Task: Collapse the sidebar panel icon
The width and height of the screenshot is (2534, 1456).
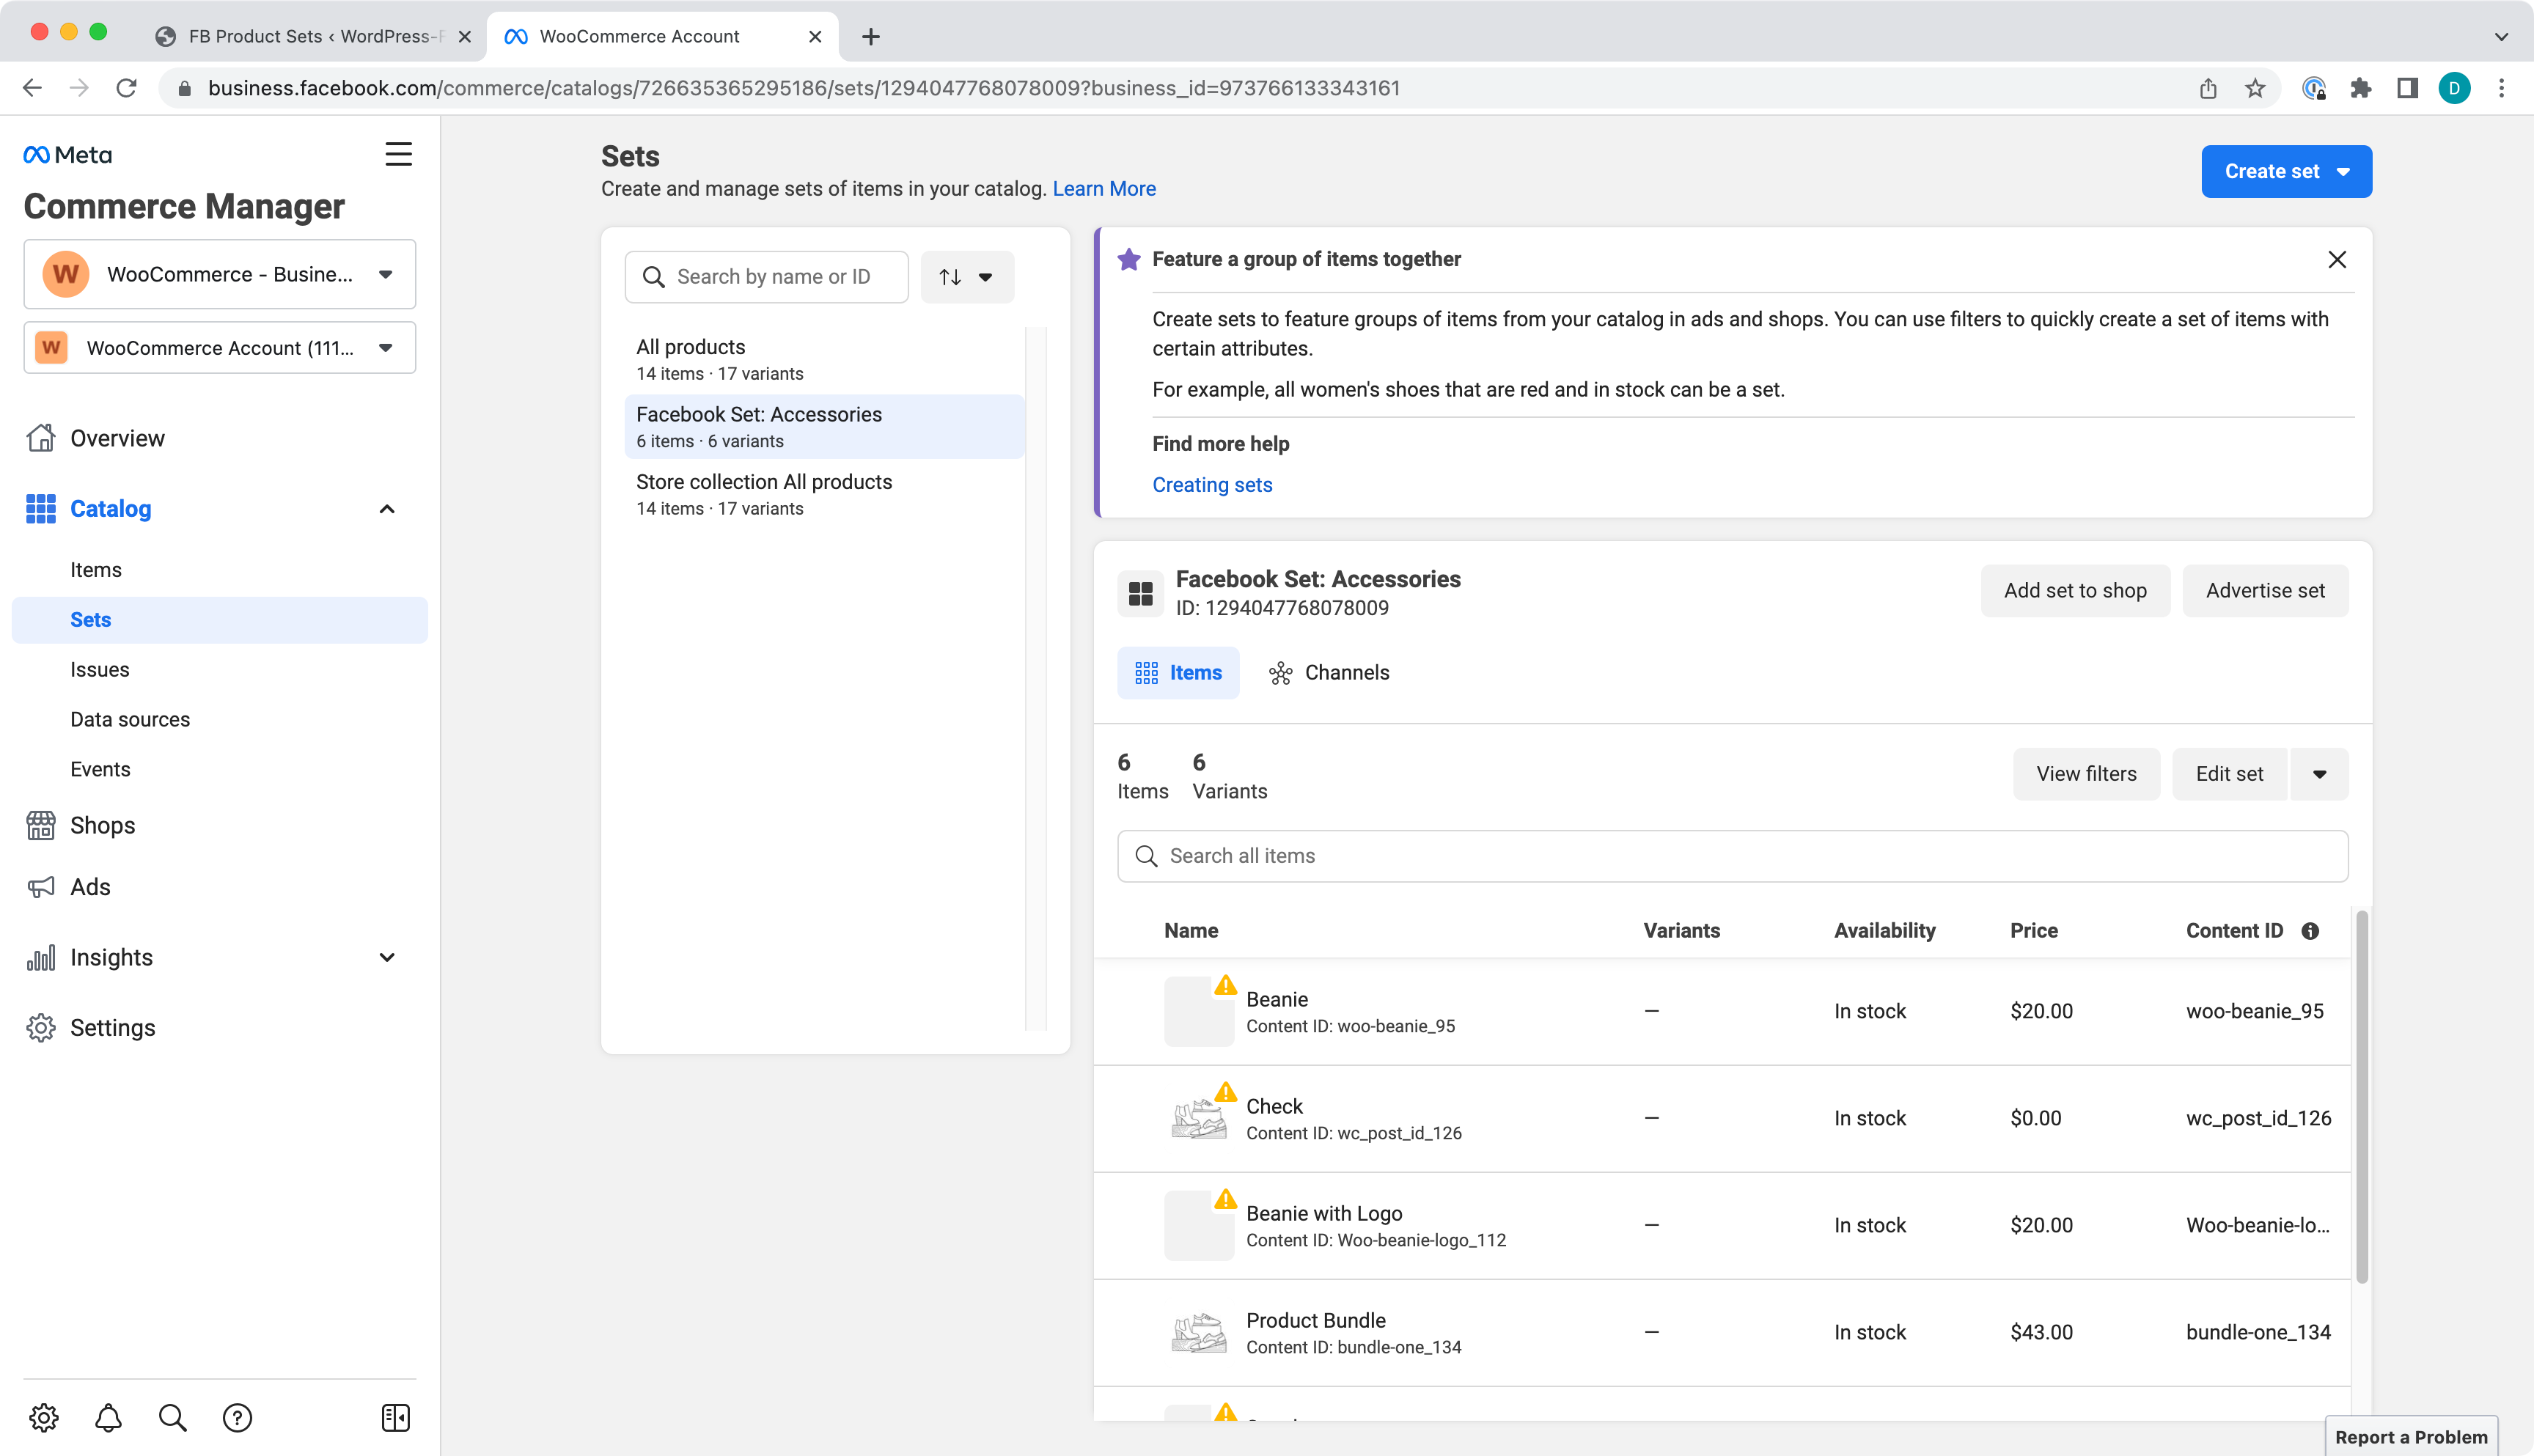Action: pos(396,1417)
